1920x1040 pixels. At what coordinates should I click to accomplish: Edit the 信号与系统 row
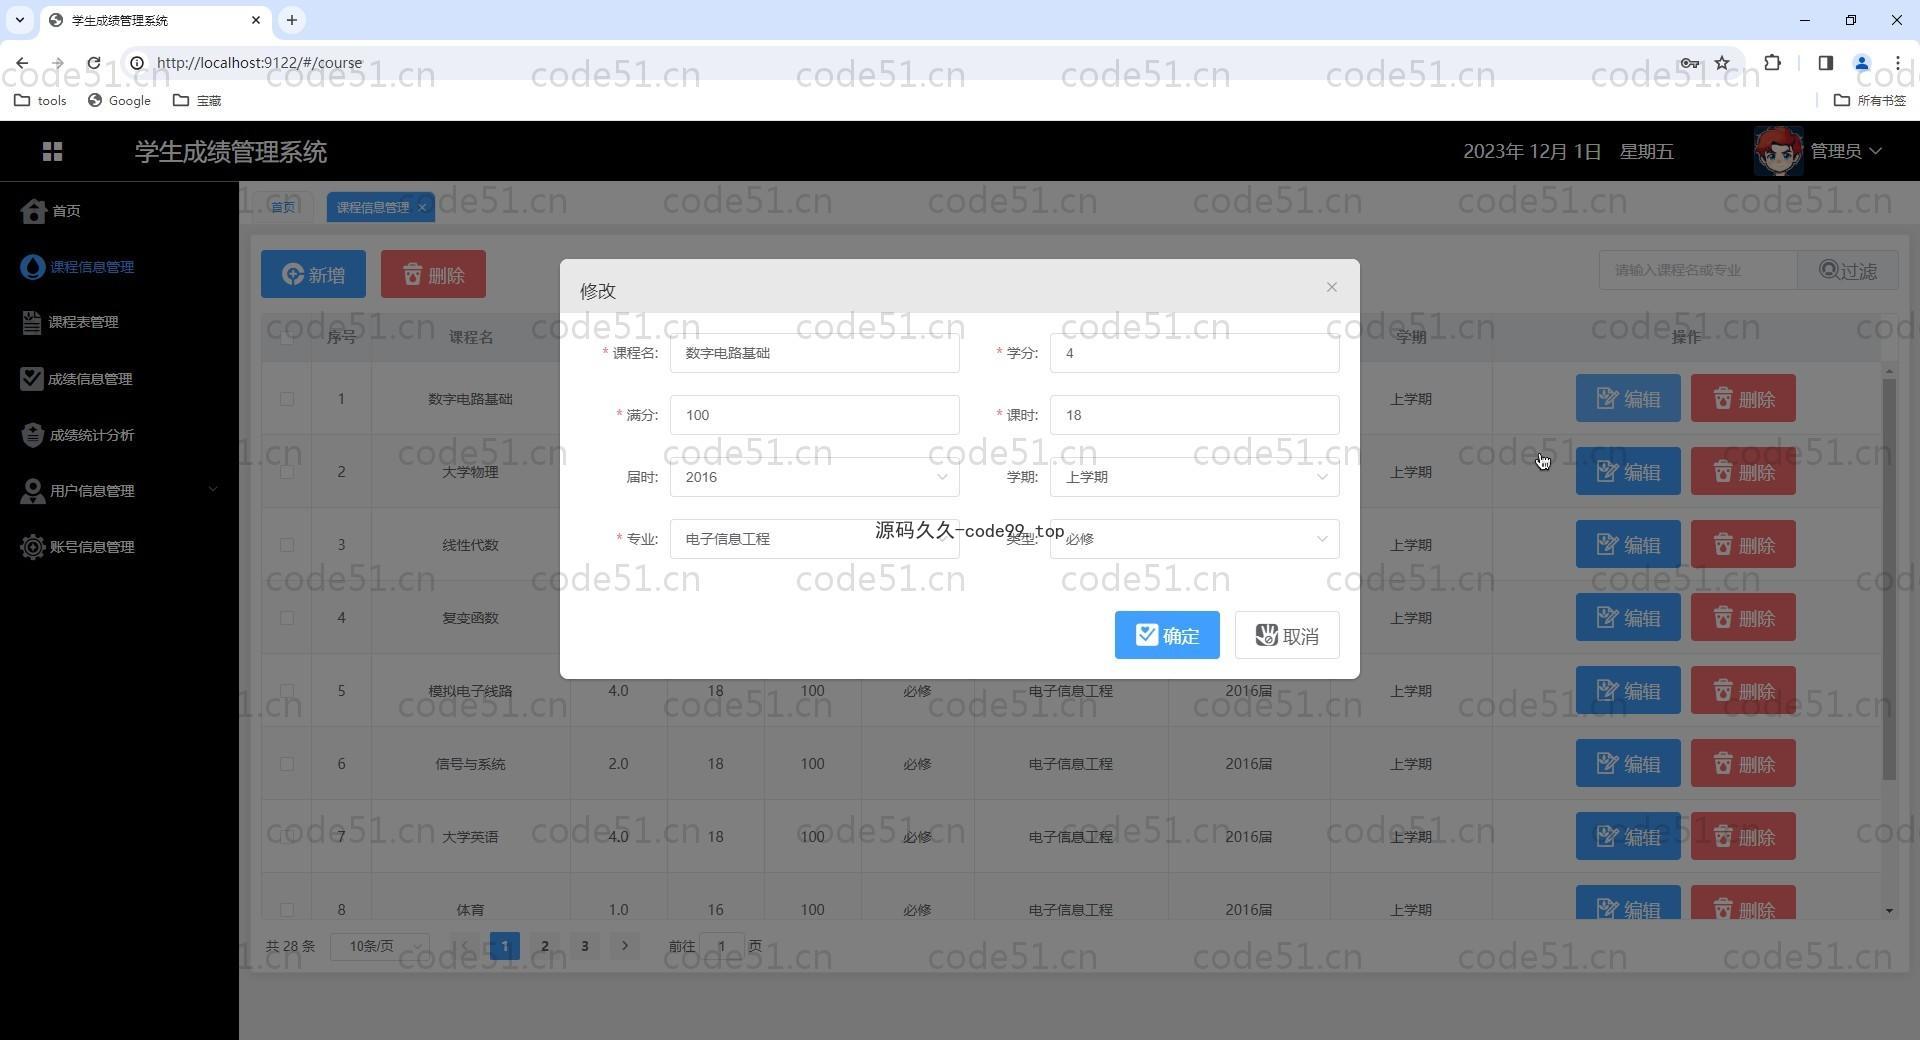(1628, 764)
